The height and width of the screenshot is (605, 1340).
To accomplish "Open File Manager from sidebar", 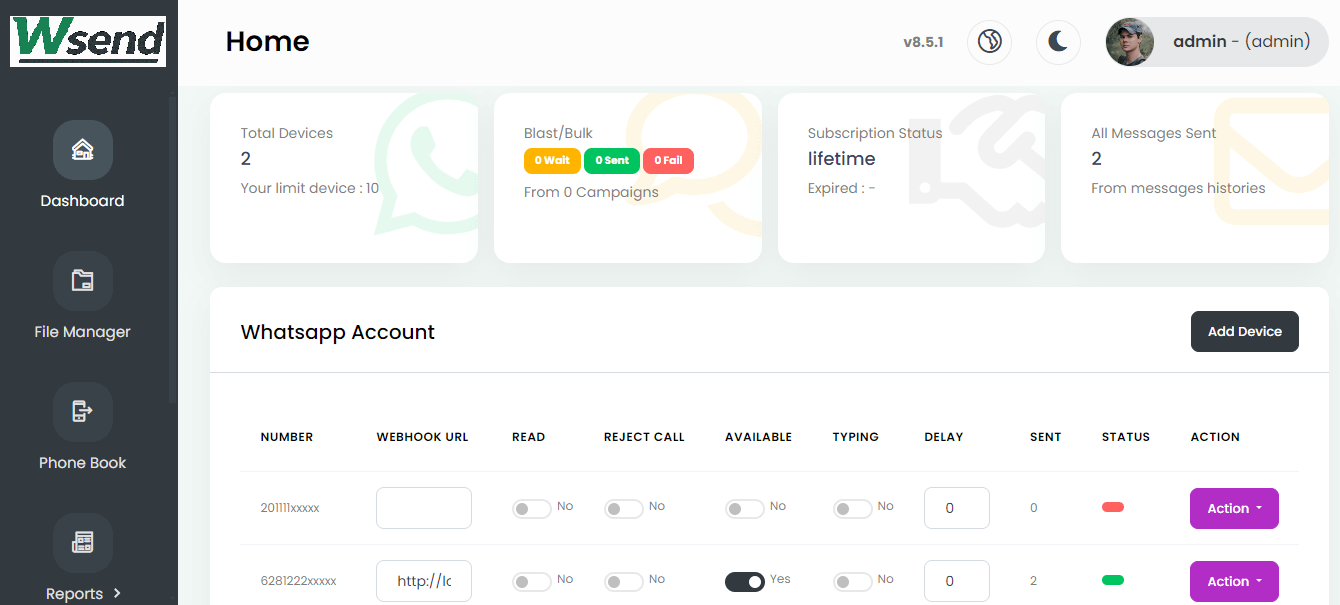I will [x=82, y=281].
